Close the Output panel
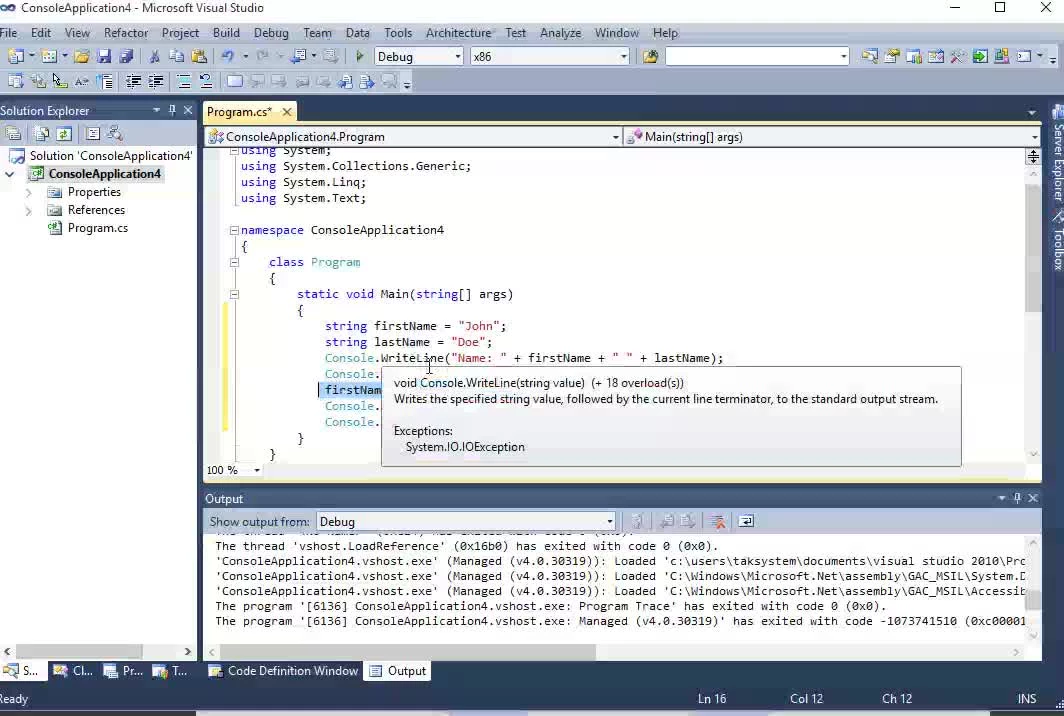This screenshot has height=716, width=1064. (1033, 498)
